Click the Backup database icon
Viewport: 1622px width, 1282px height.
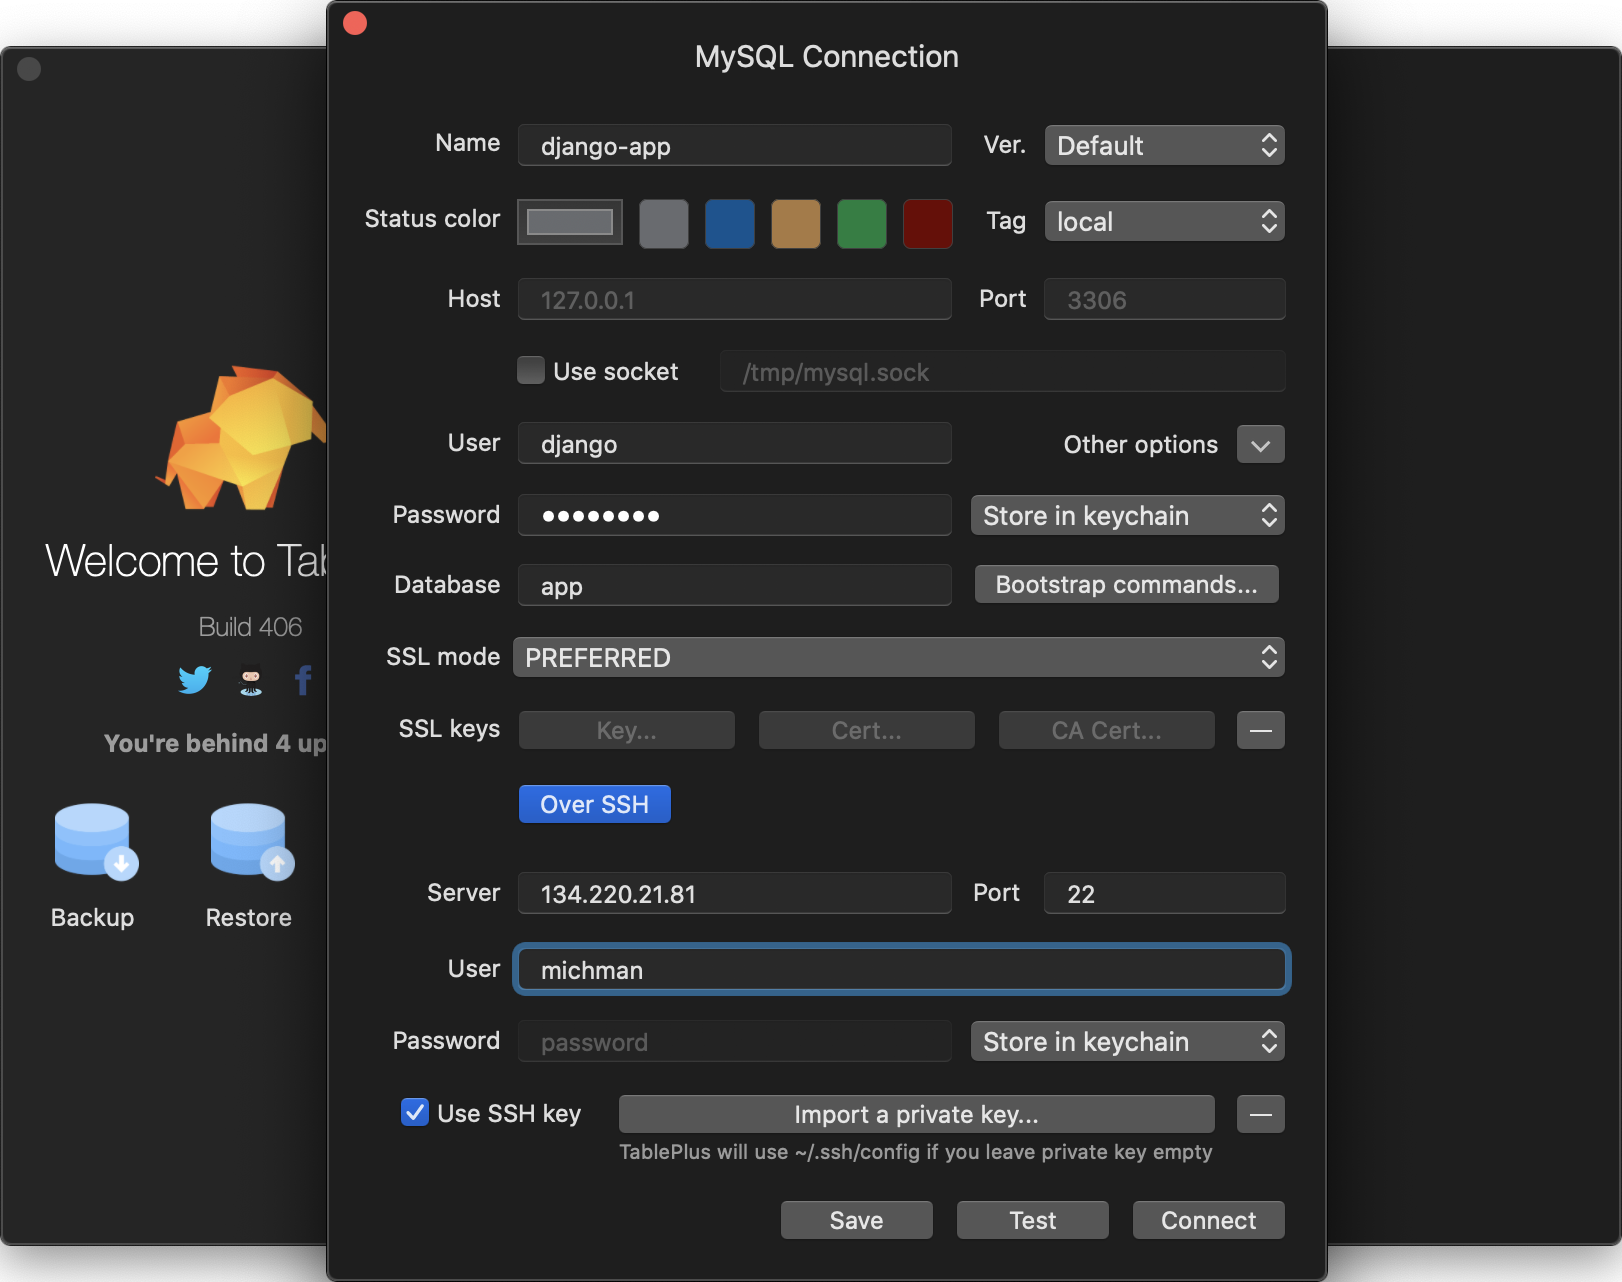point(95,842)
